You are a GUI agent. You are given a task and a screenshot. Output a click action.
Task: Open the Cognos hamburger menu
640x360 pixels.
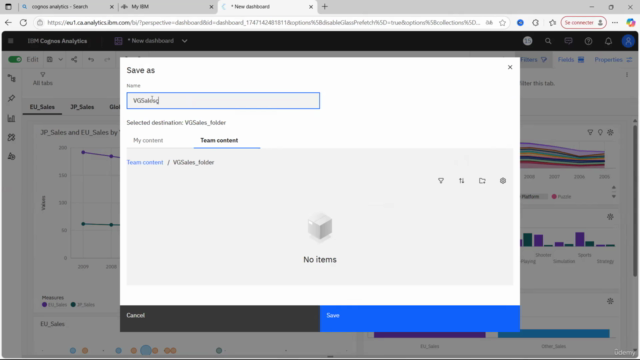(11, 41)
